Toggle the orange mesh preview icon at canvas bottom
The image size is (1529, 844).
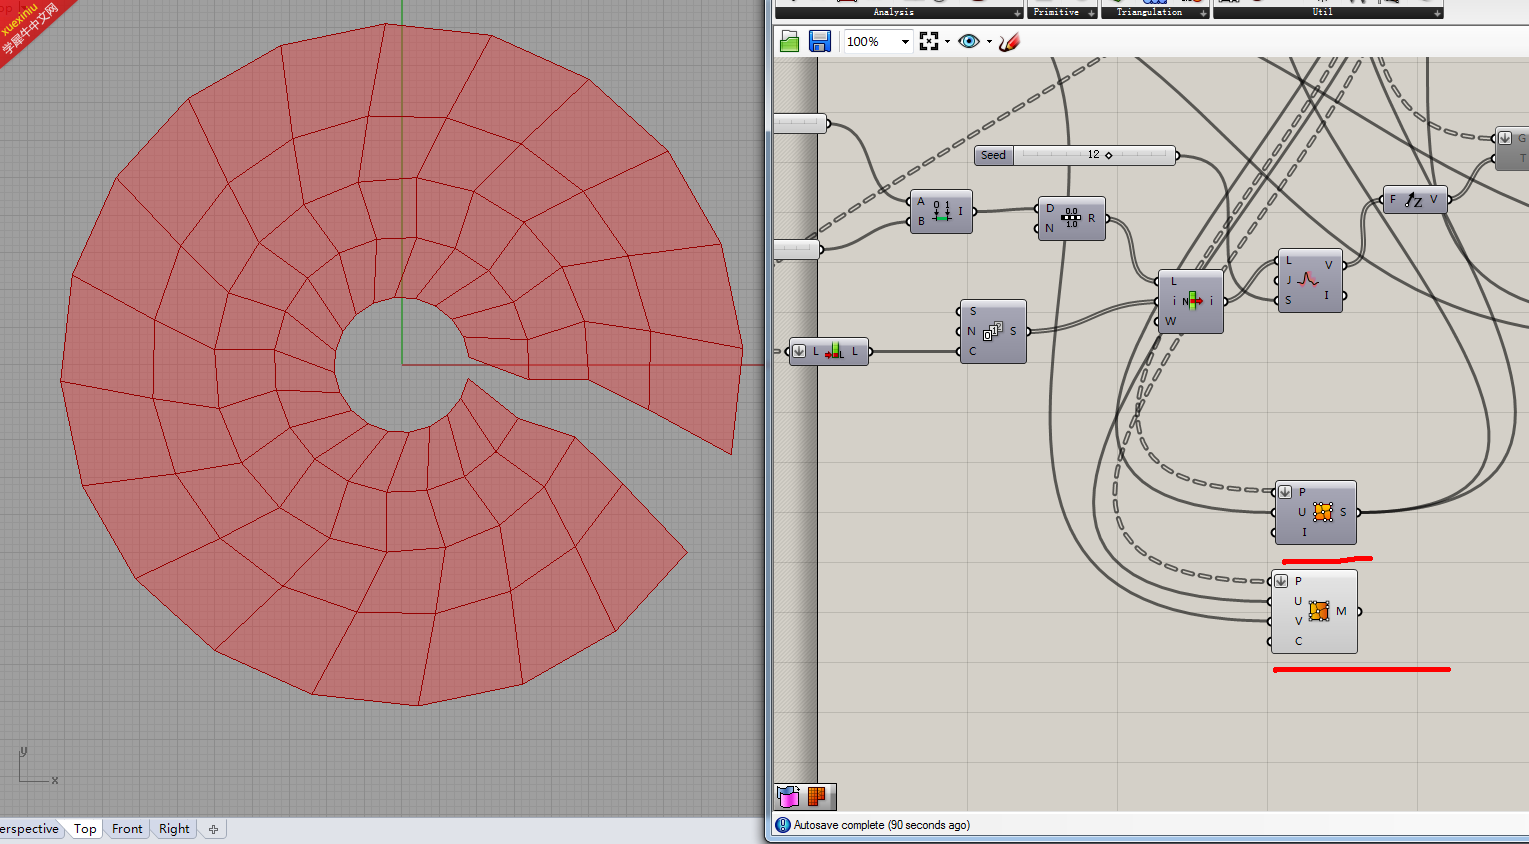[817, 796]
